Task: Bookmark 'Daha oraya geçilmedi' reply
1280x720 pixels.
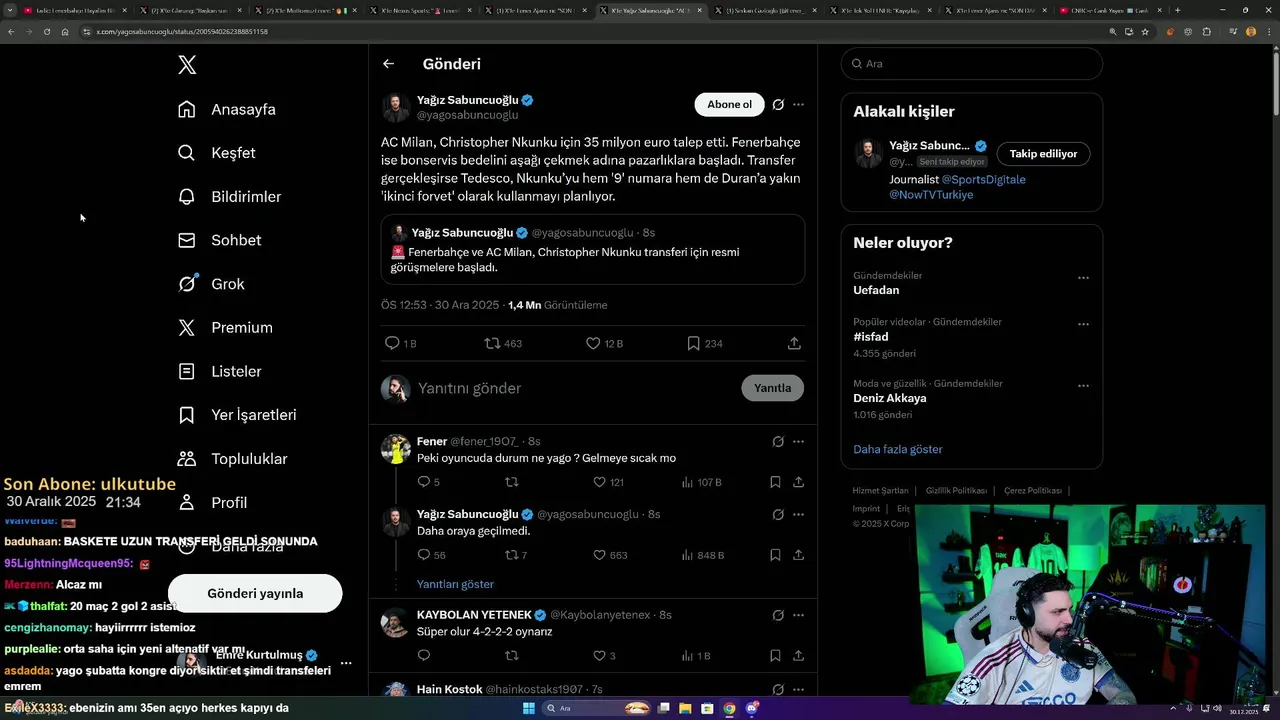Action: coord(775,555)
